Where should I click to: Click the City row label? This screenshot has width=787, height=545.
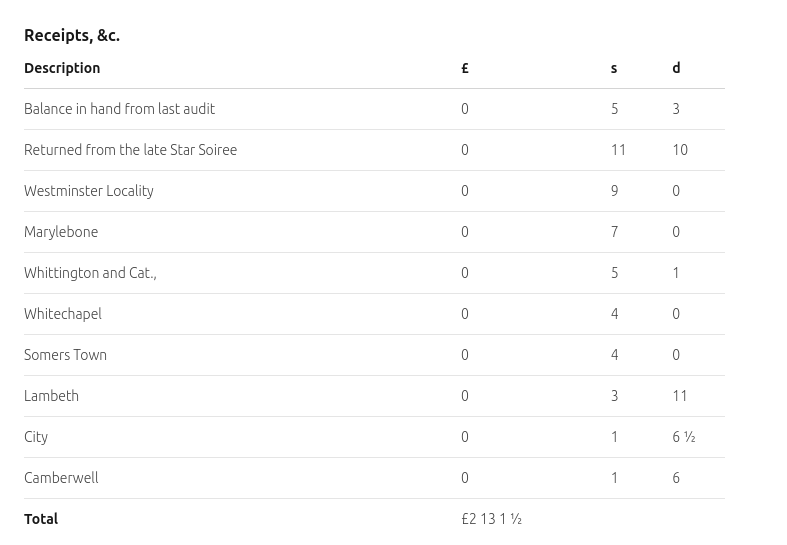(36, 437)
